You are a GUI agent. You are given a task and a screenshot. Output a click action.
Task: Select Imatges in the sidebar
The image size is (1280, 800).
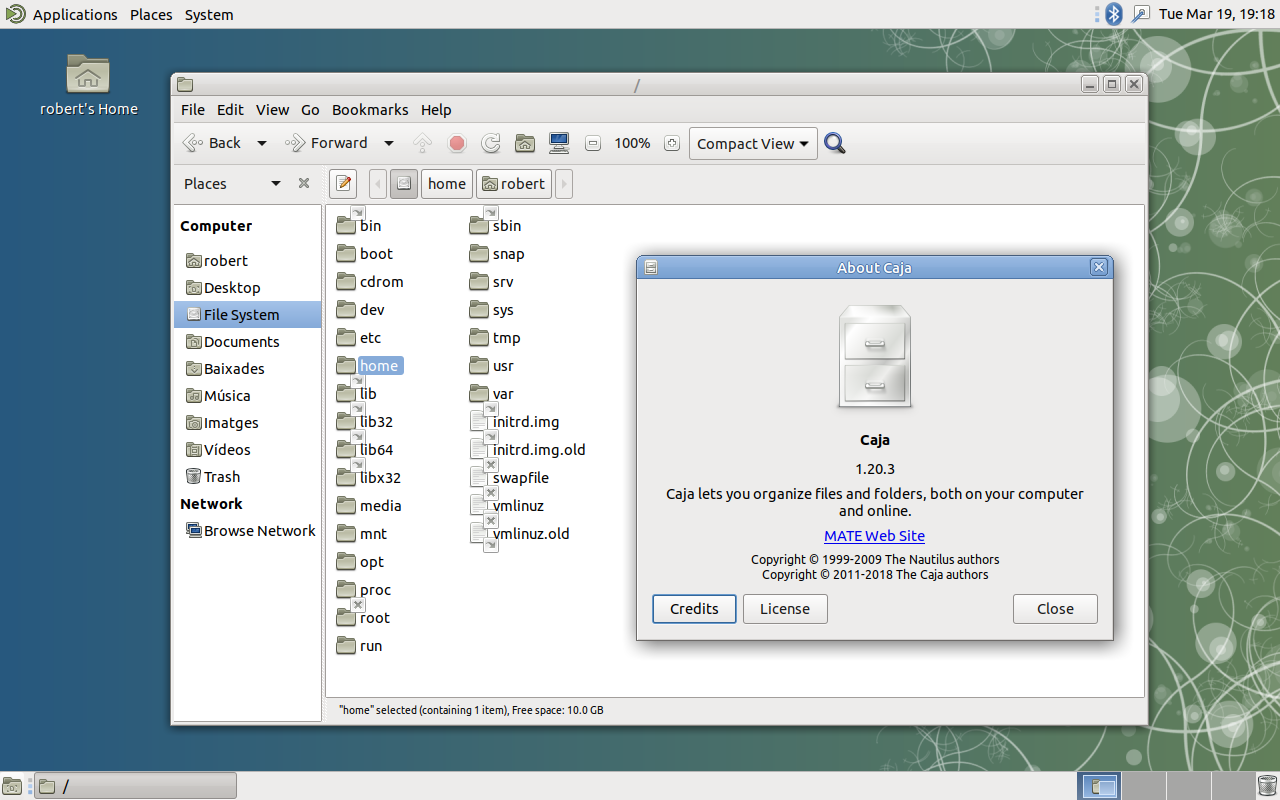click(247, 423)
